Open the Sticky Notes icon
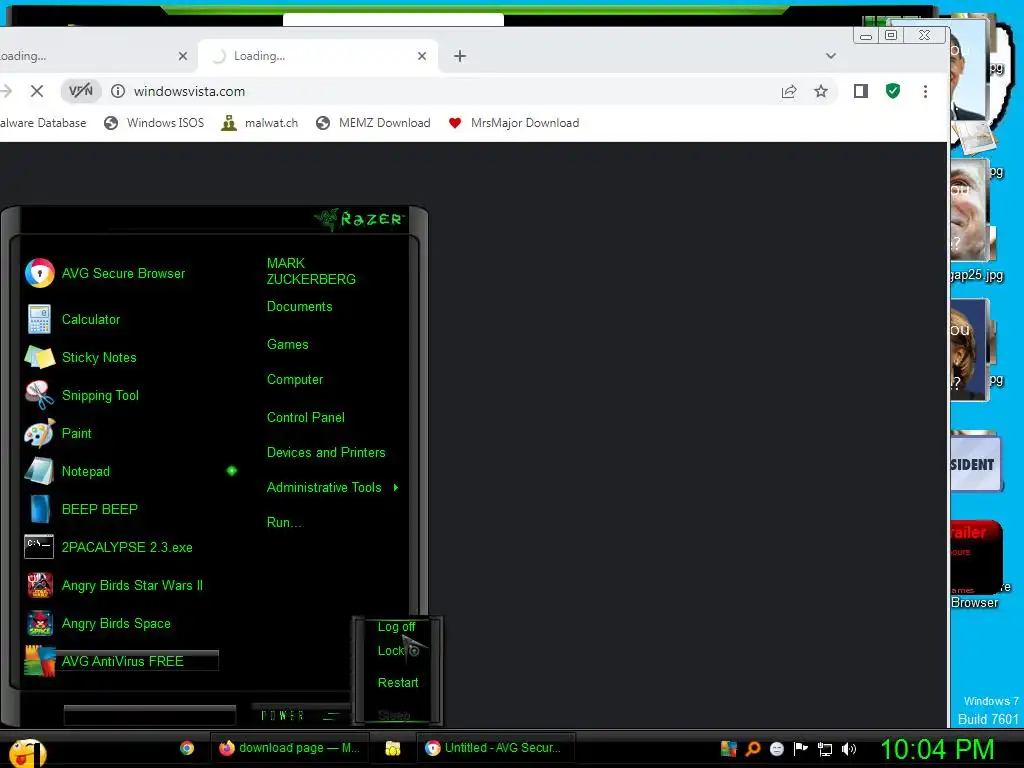This screenshot has width=1024, height=768. tap(39, 357)
